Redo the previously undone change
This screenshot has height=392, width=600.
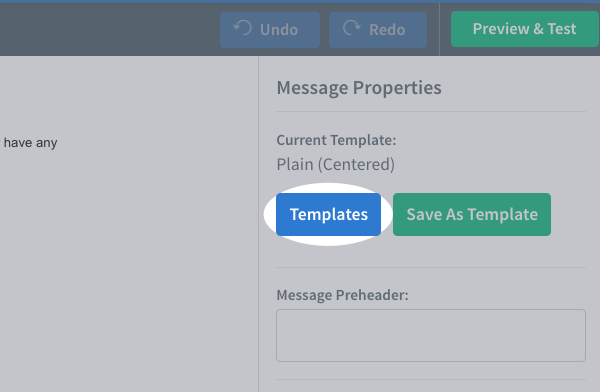pos(378,30)
